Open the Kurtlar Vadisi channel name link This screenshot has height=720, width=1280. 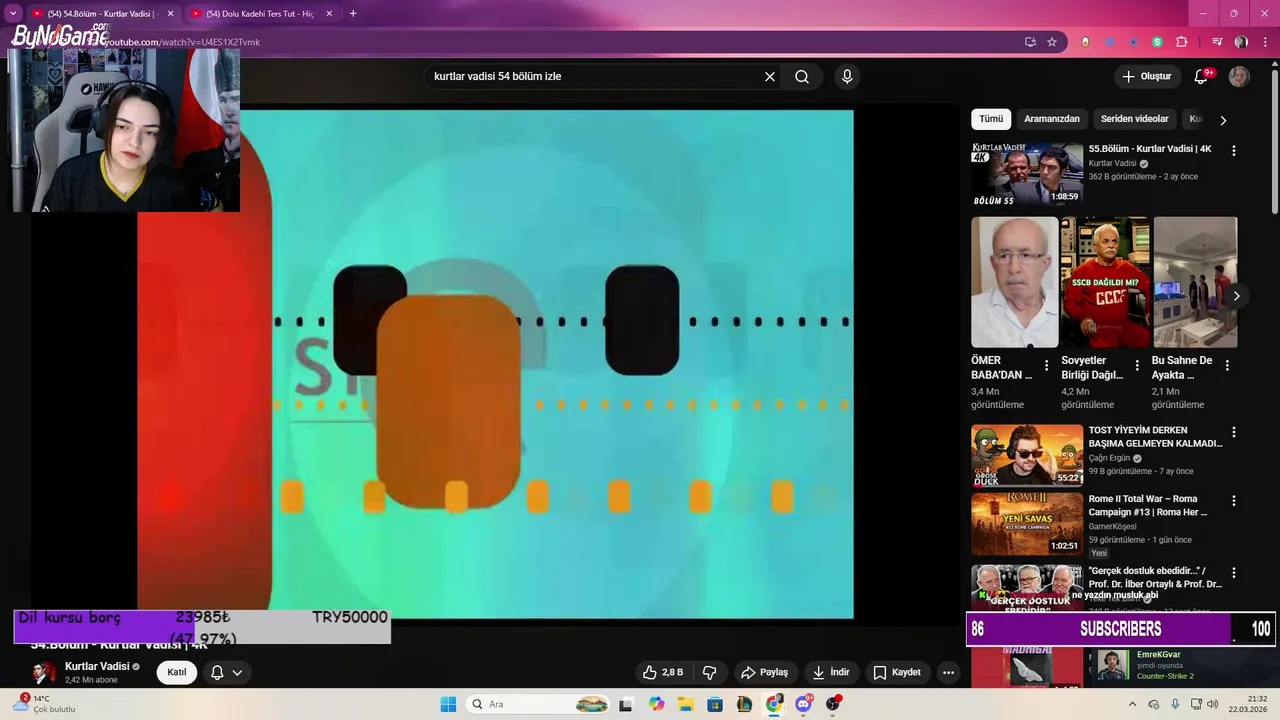pos(97,666)
